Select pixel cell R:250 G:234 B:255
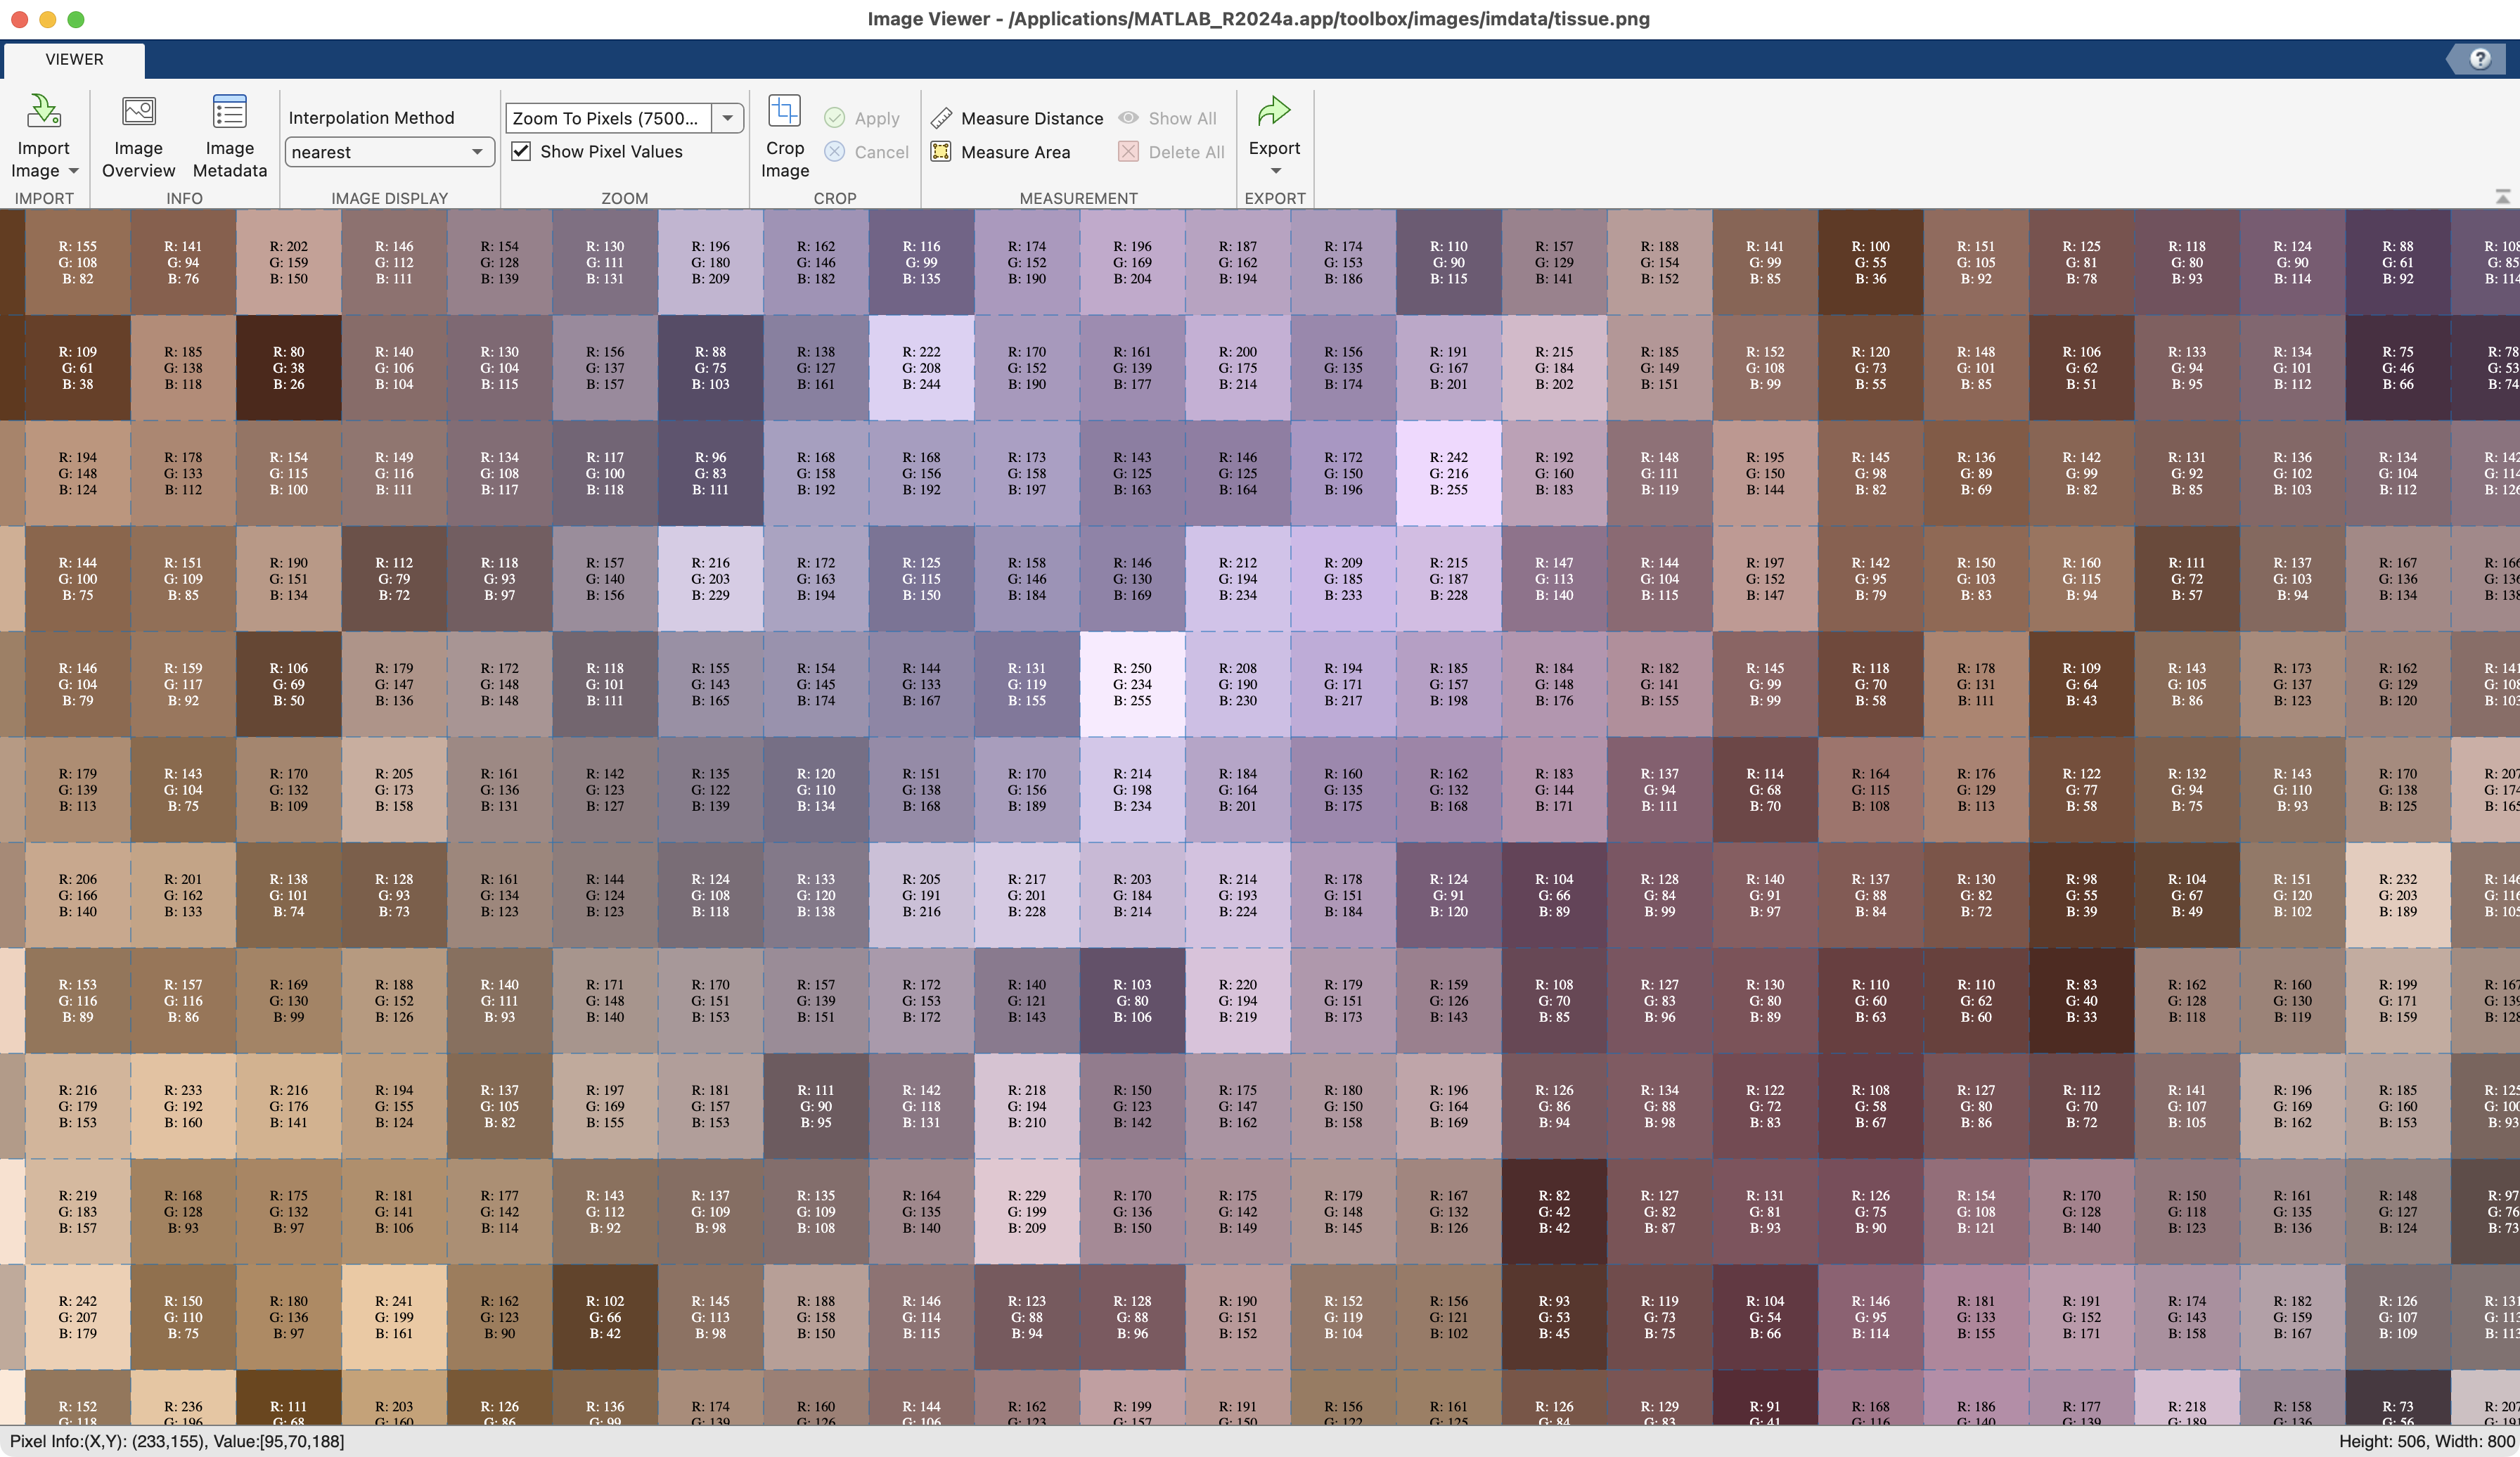The height and width of the screenshot is (1457, 2520). [1132, 684]
